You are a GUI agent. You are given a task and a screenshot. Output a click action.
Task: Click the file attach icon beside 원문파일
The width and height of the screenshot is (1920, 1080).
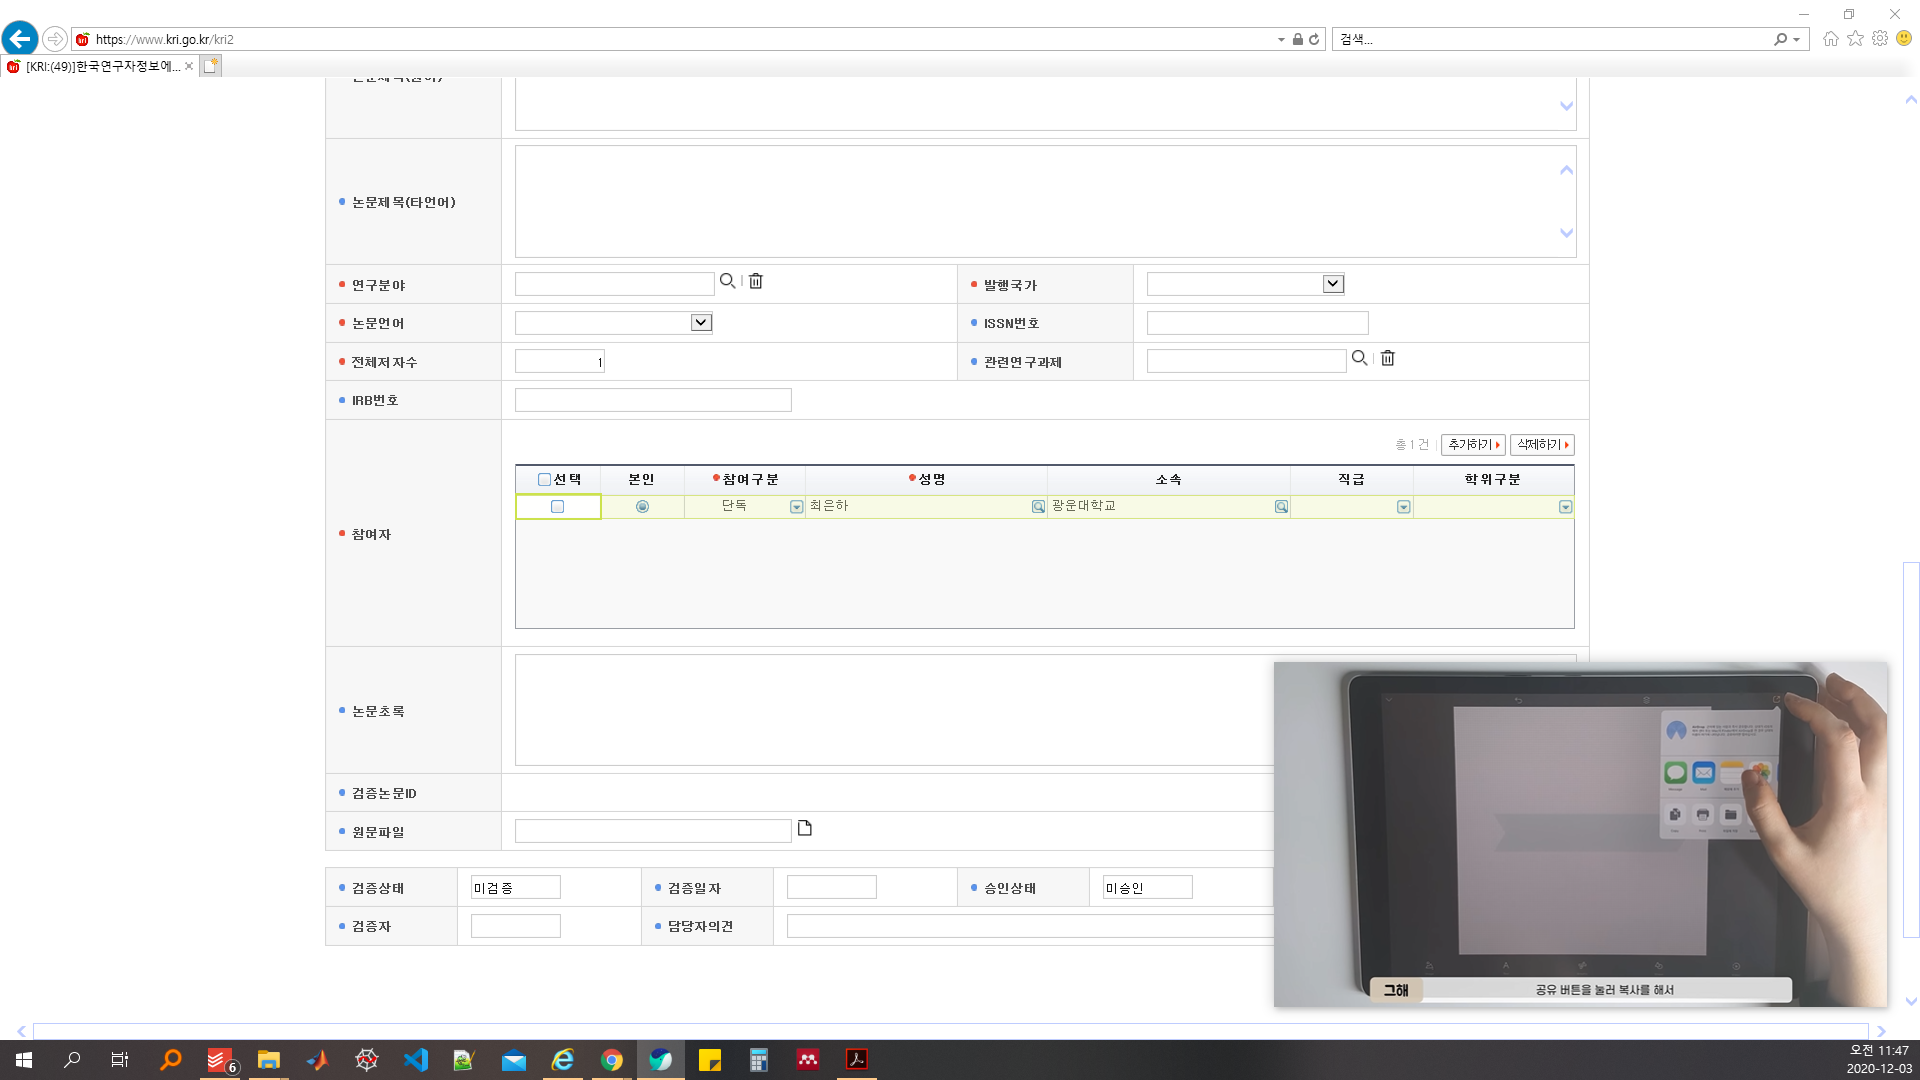coord(804,828)
